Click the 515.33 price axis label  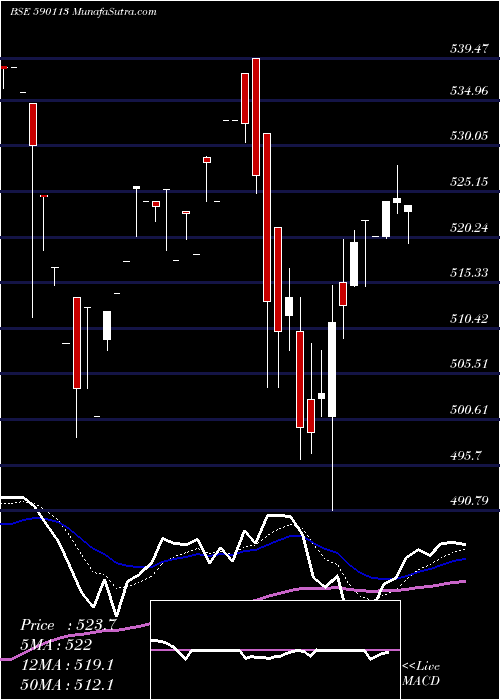tap(468, 272)
